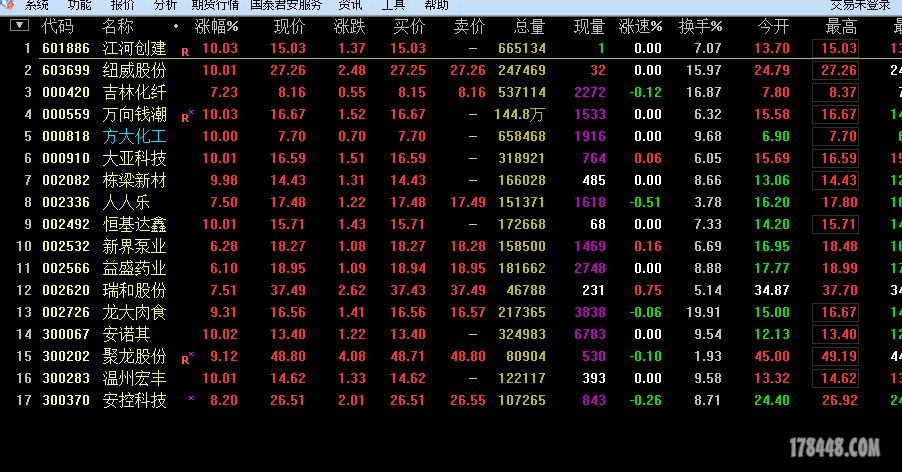Click the R marker on 聚龙股份 row
The width and height of the screenshot is (902, 472).
coord(185,360)
